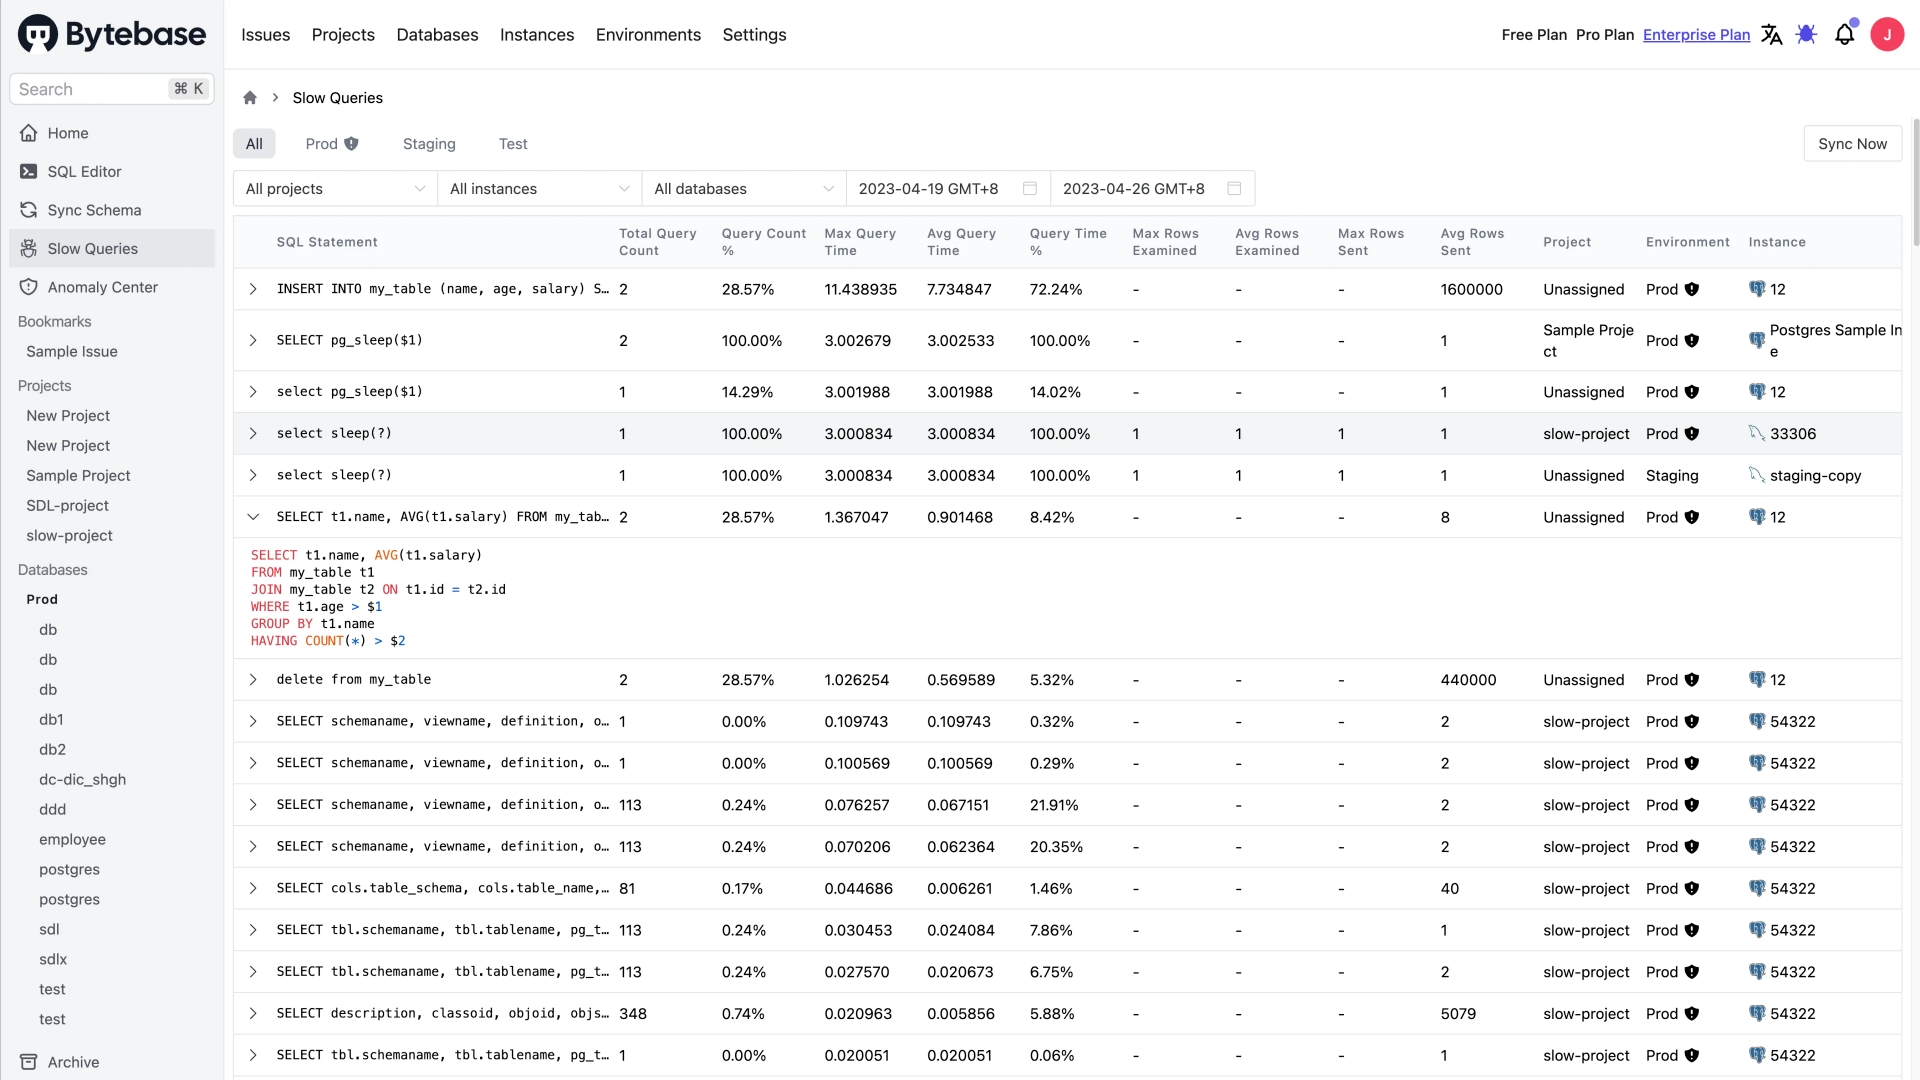Expand the SELECT description, classoid row
This screenshot has height=1080, width=1920.
pos(253,1013)
